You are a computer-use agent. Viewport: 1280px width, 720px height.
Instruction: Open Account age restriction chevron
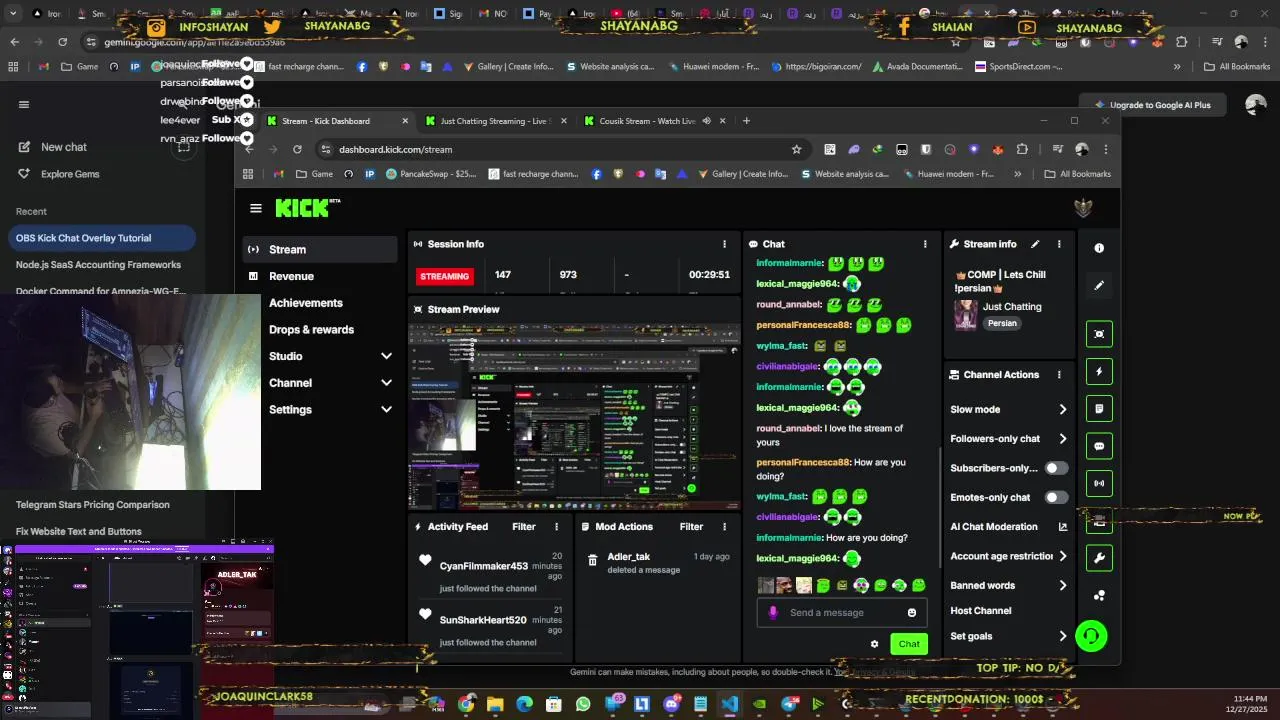click(1063, 556)
